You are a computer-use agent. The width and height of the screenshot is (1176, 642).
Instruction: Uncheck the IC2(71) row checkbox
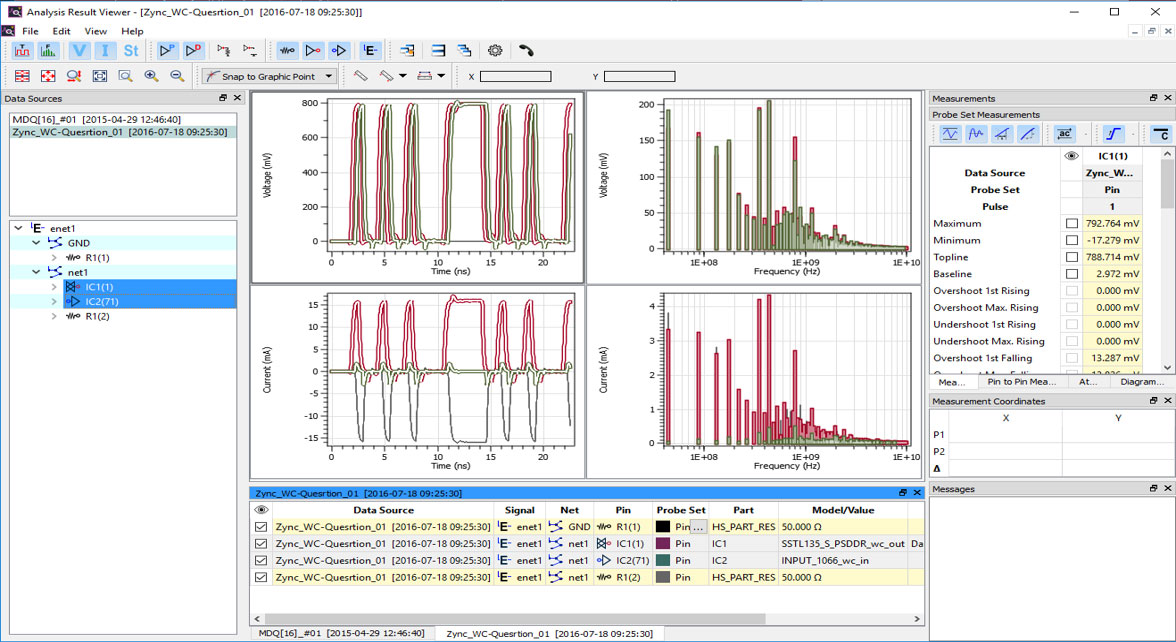pyautogui.click(x=261, y=560)
